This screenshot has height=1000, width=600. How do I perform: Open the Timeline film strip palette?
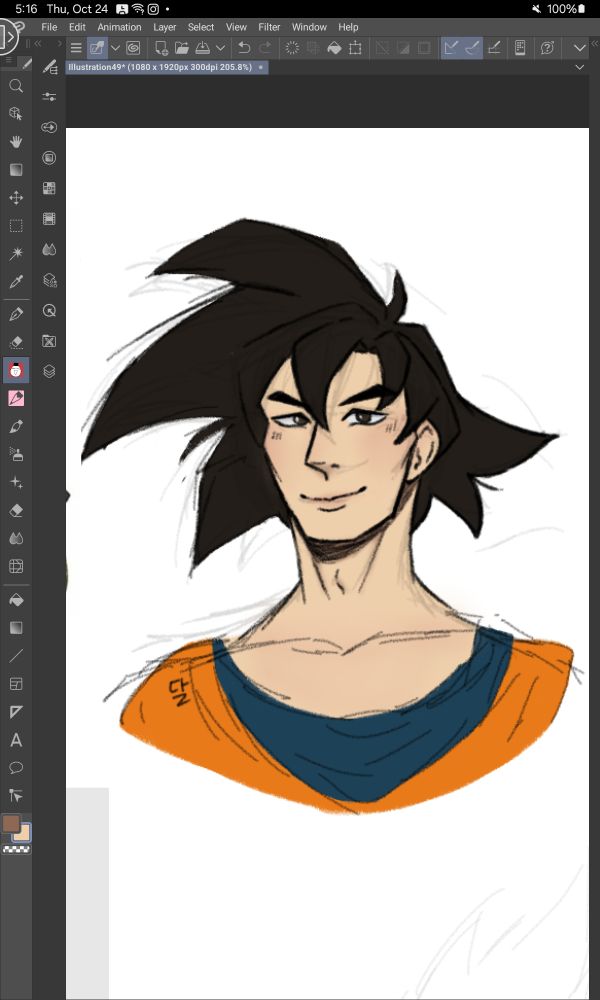[x=49, y=219]
